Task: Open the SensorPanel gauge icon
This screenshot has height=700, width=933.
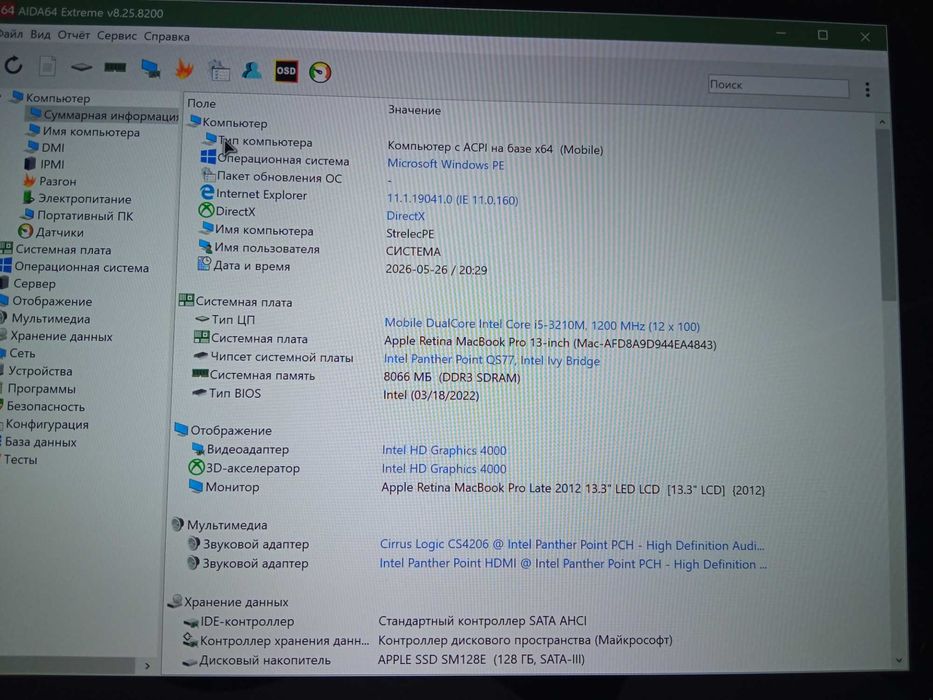Action: 320,72
